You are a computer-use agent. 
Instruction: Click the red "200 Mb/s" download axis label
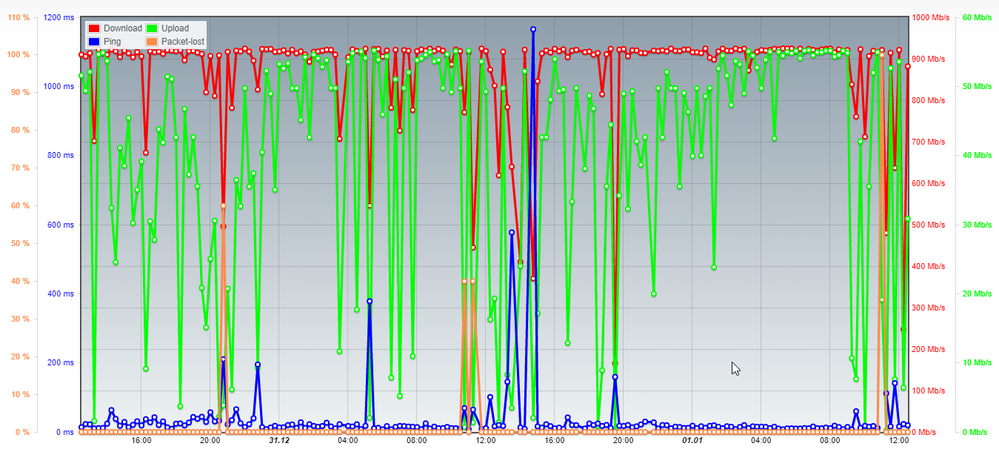929,349
